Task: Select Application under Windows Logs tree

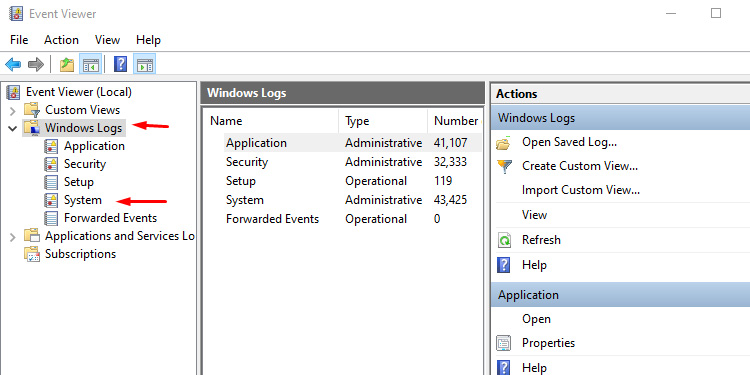Action: click(94, 146)
